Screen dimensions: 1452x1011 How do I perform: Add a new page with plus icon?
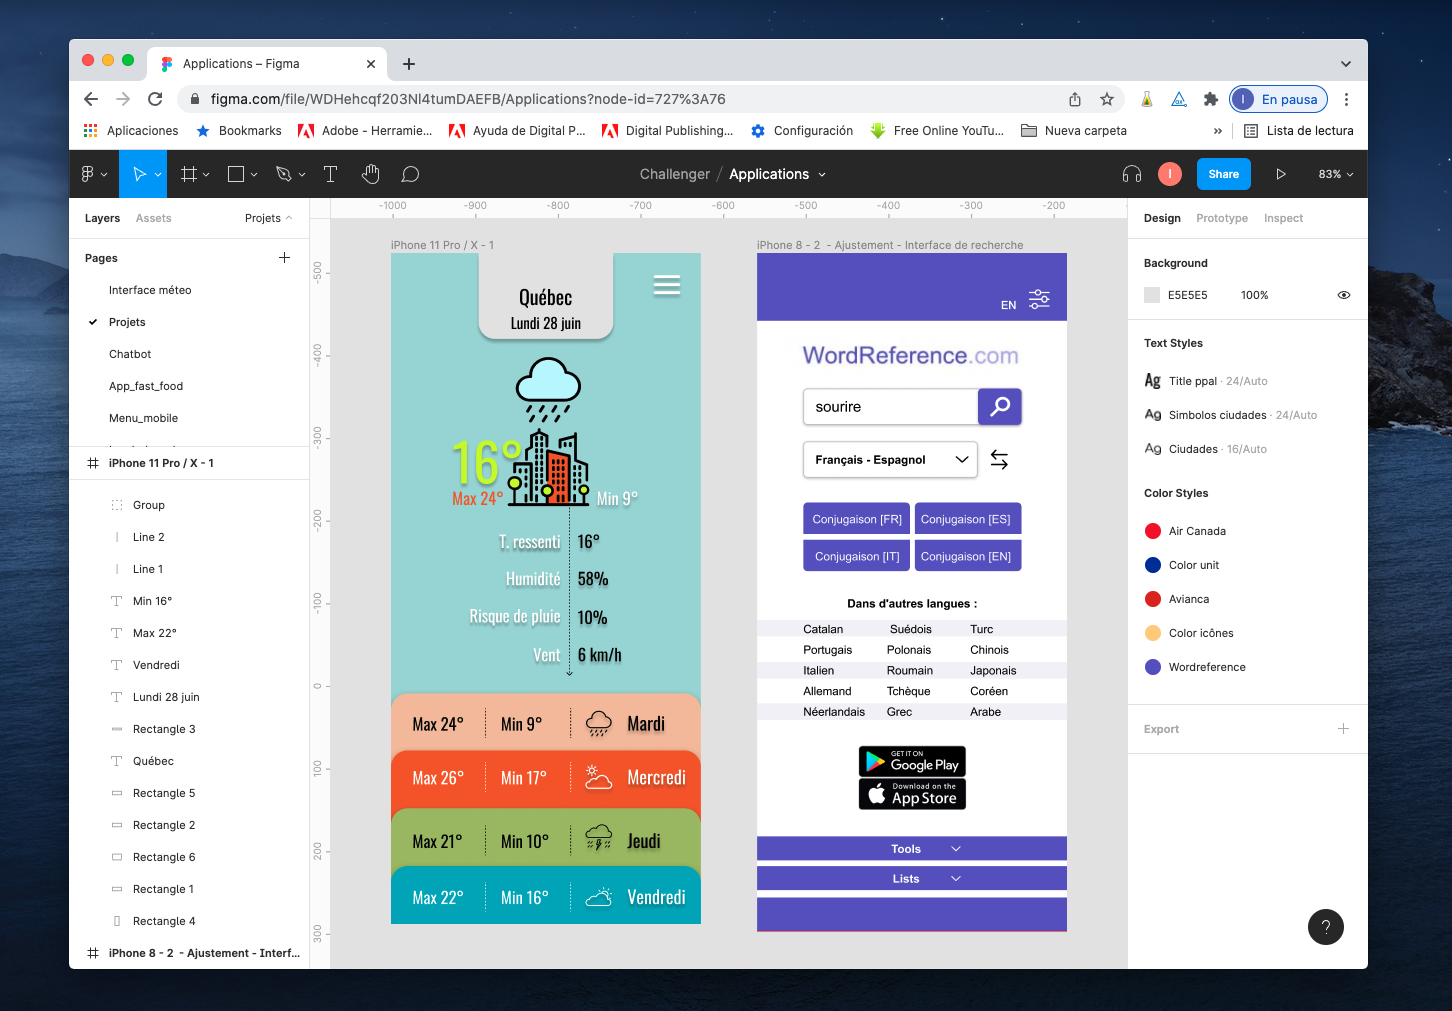coord(284,258)
